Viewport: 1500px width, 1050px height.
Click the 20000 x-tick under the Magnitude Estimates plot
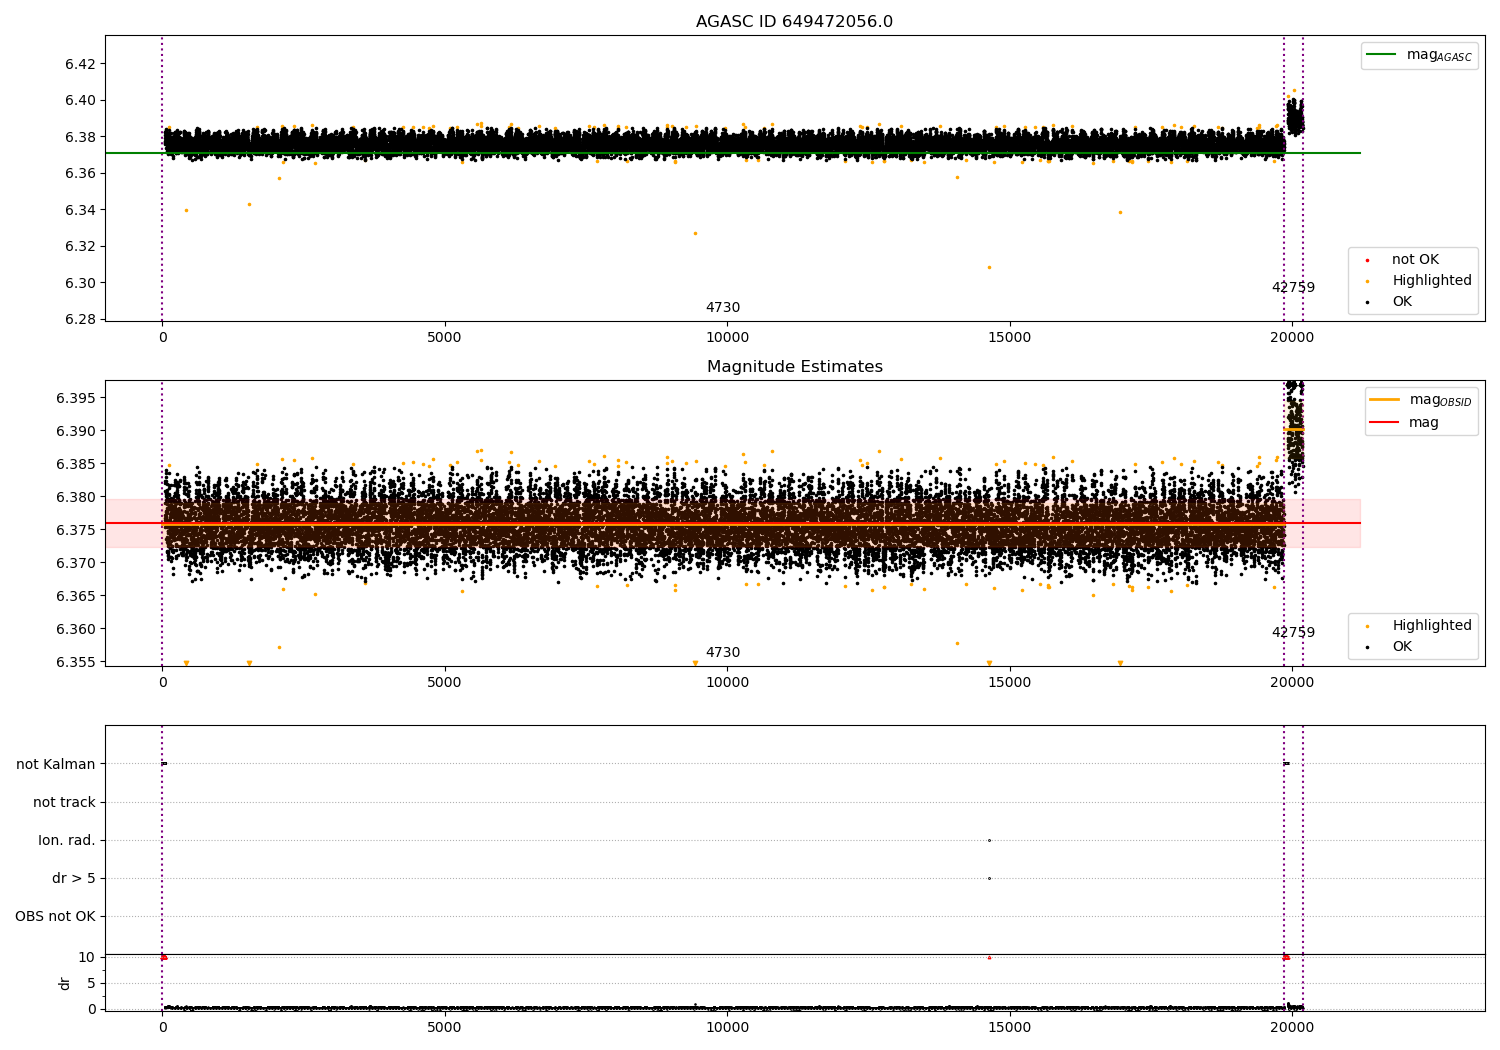click(x=1292, y=683)
